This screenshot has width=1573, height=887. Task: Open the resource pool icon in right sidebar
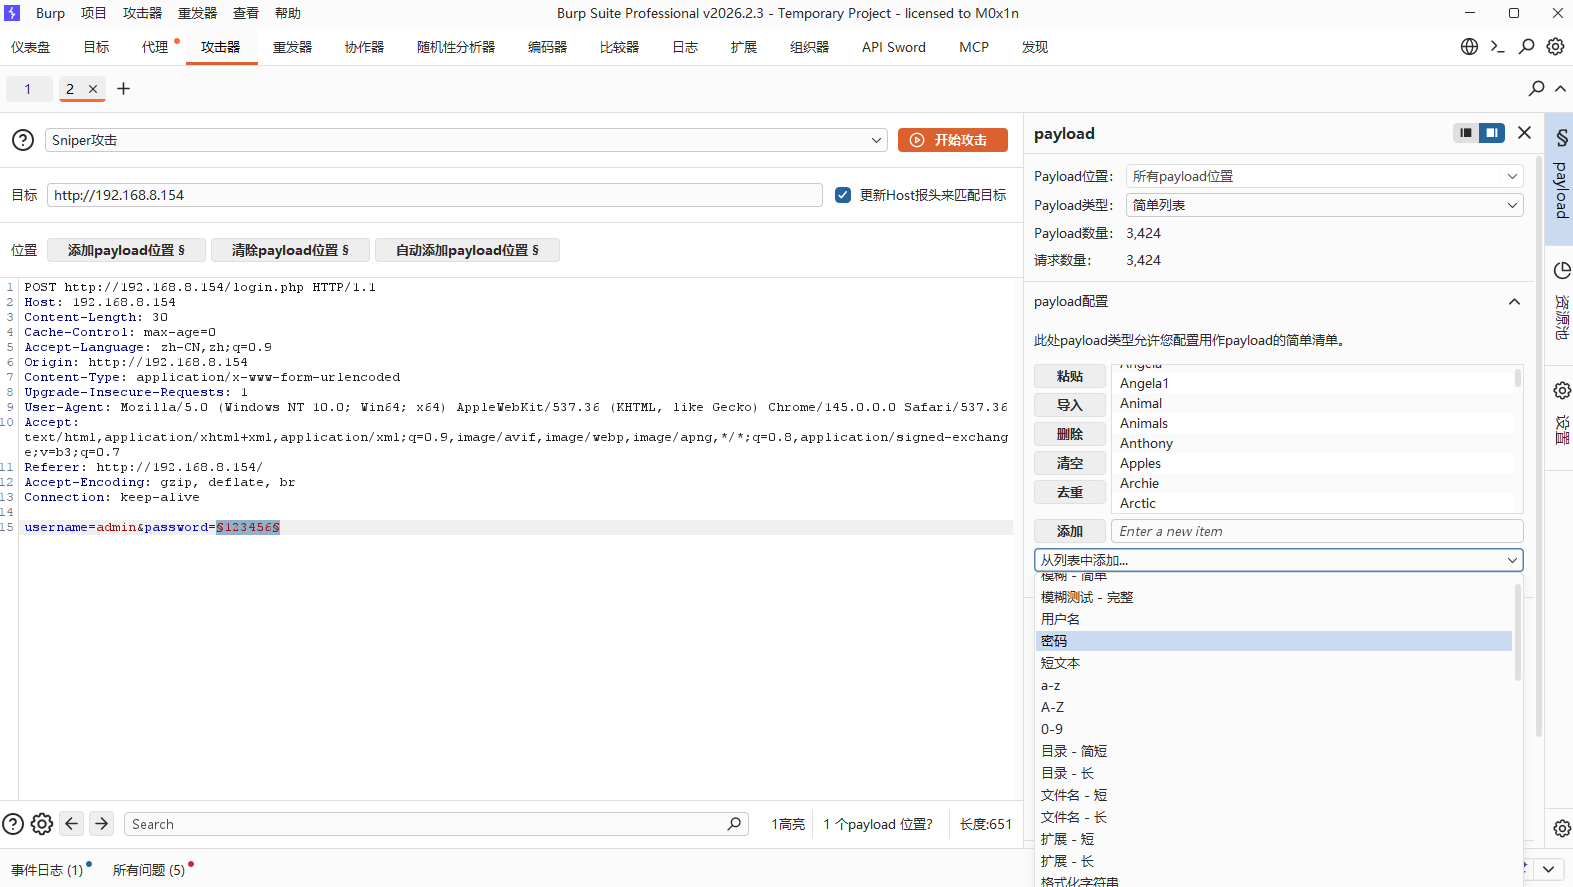click(1561, 271)
